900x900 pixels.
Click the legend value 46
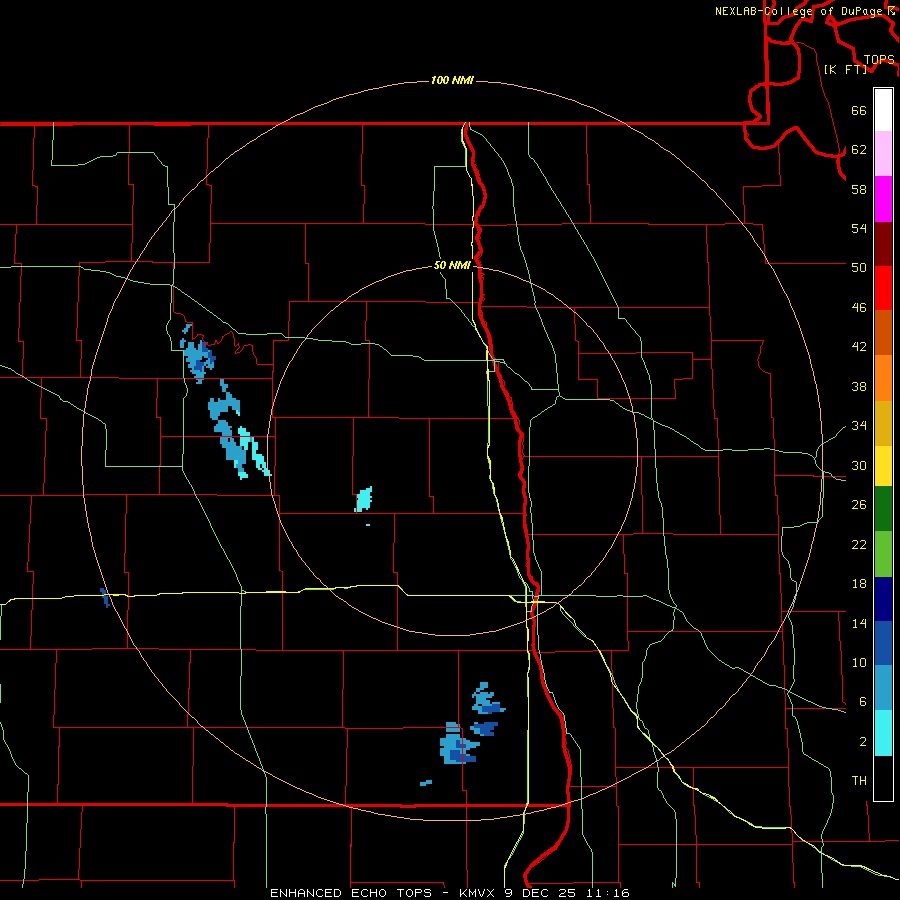point(859,308)
